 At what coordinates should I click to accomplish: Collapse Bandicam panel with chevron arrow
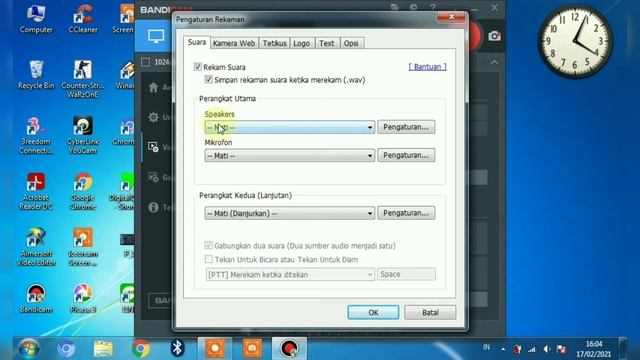[494, 62]
